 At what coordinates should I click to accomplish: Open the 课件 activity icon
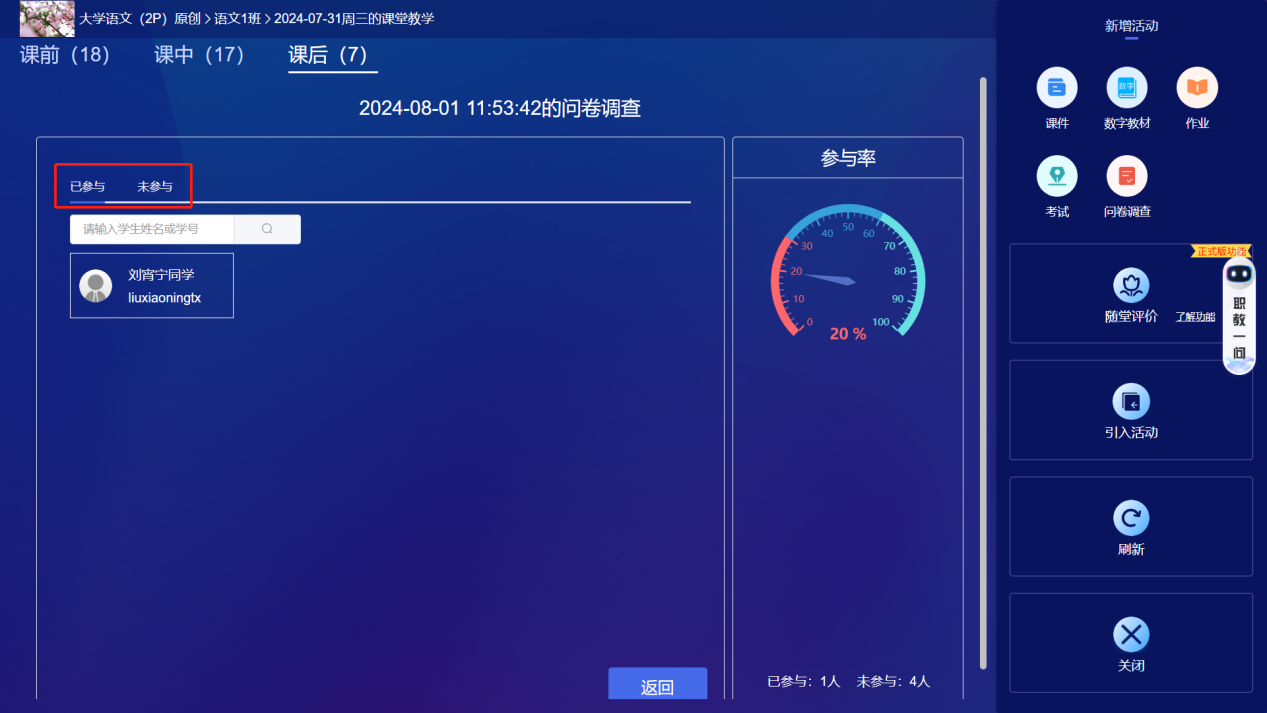coord(1057,88)
